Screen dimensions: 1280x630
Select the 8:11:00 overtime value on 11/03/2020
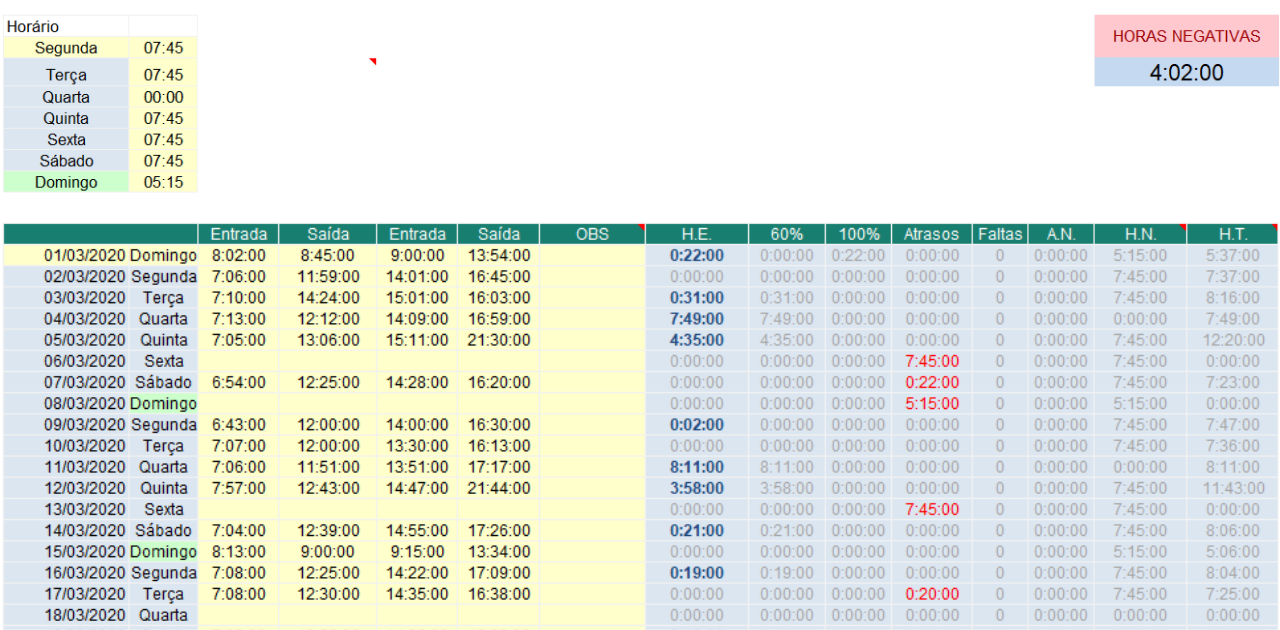click(696, 467)
